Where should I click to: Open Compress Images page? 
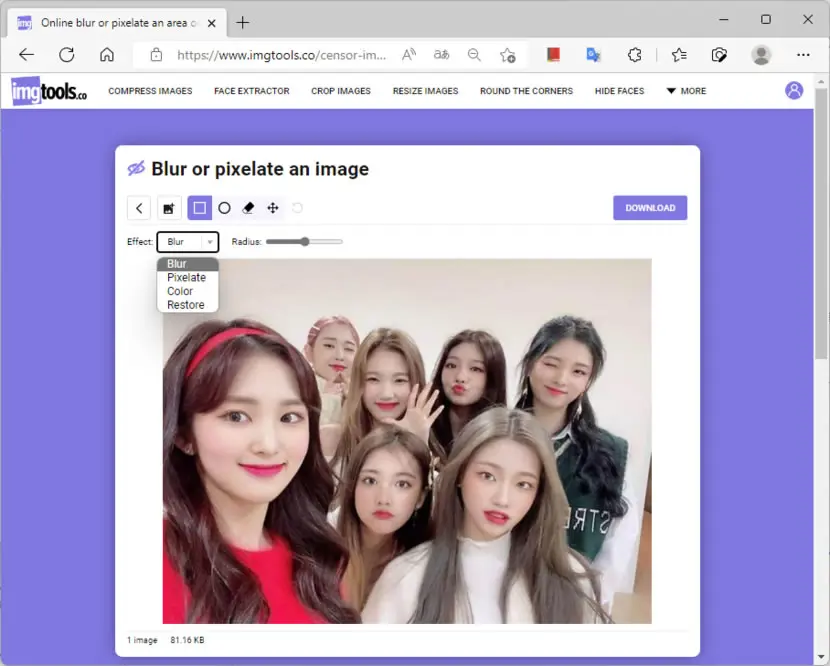click(x=150, y=91)
